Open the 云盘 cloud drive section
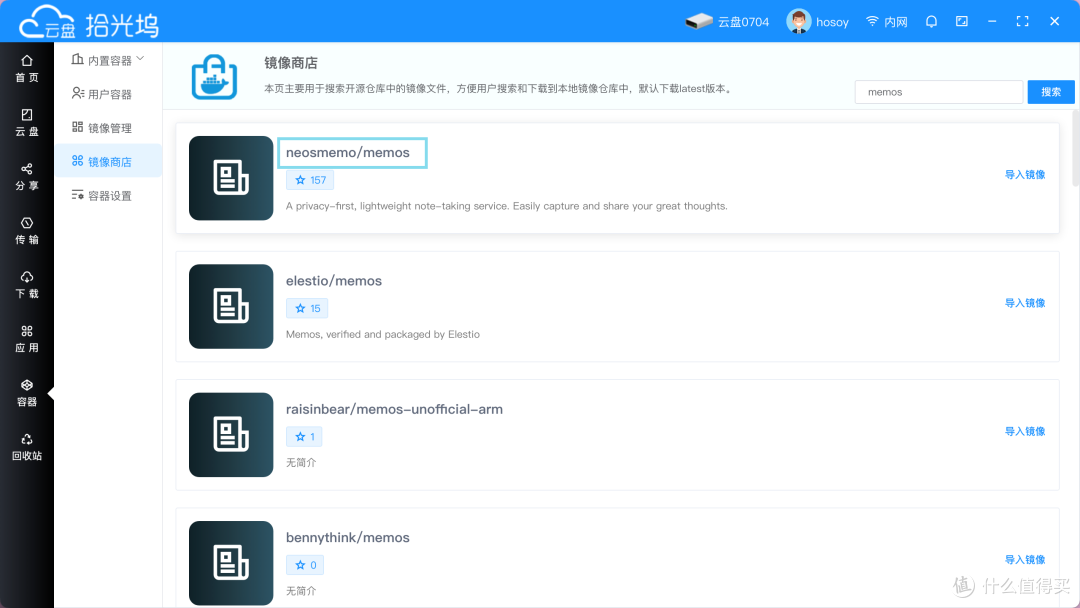 point(27,123)
